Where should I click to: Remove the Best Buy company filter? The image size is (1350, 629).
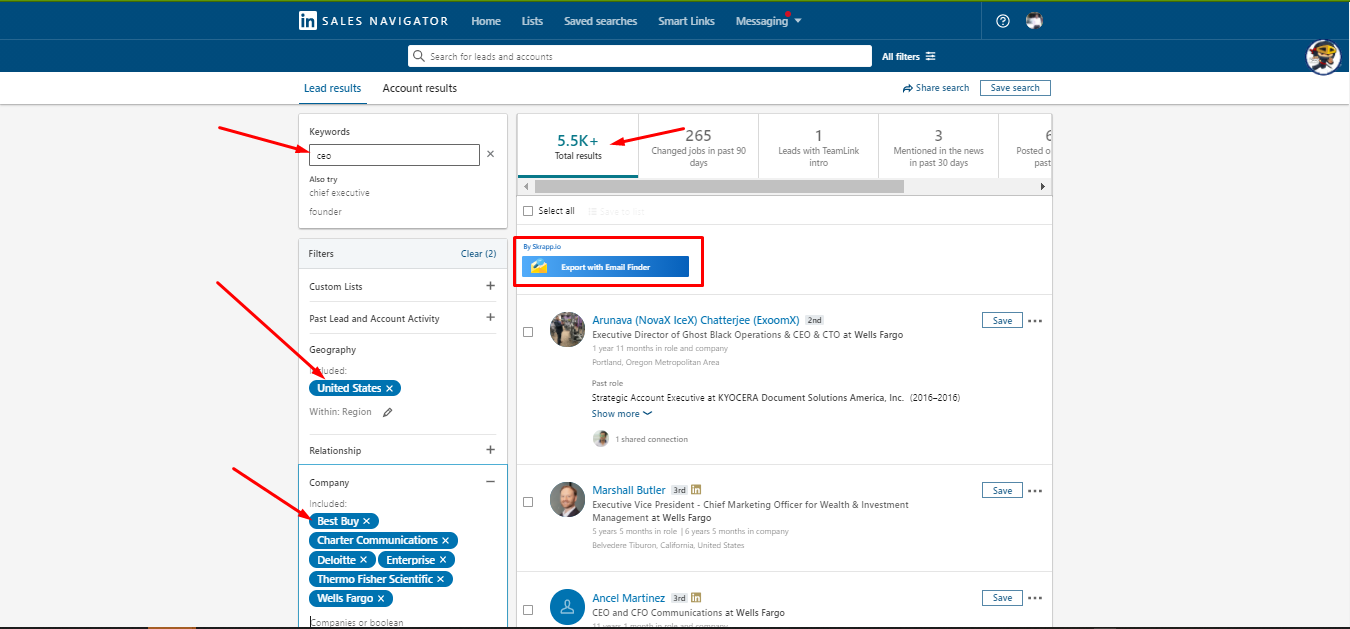coord(367,521)
